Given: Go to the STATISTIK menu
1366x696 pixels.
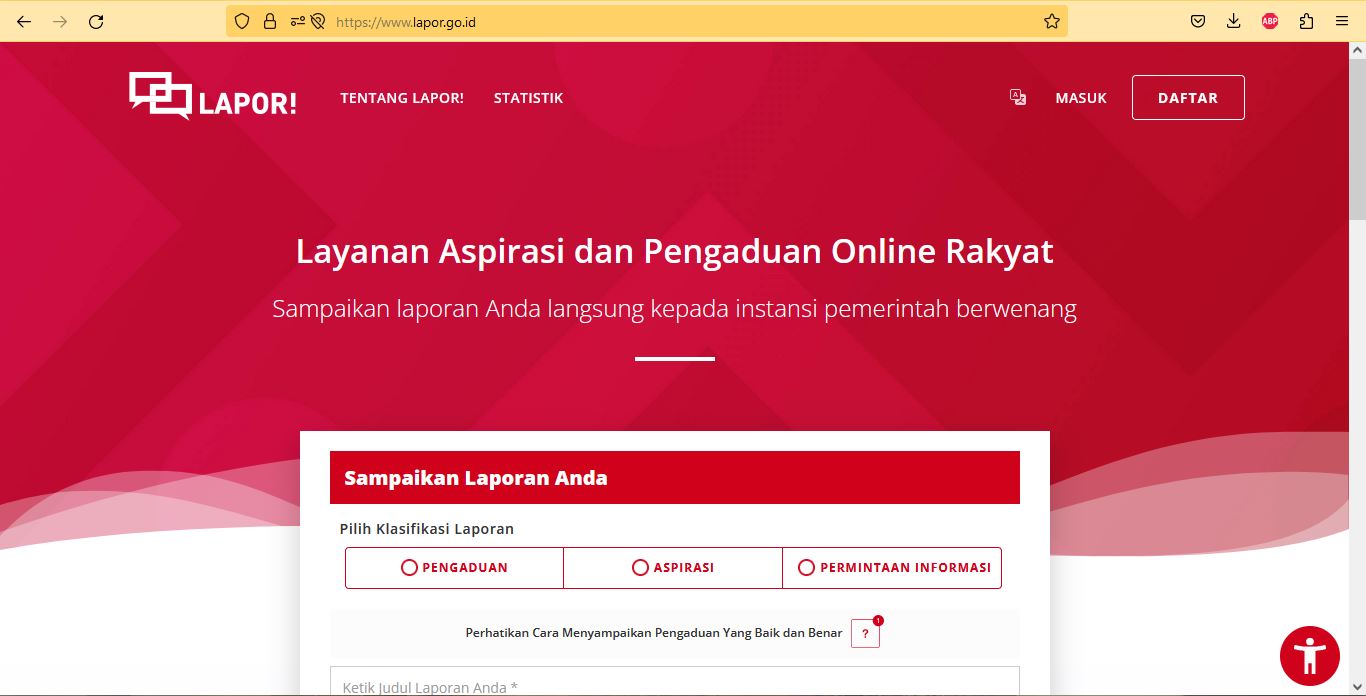Looking at the screenshot, I should [x=528, y=98].
